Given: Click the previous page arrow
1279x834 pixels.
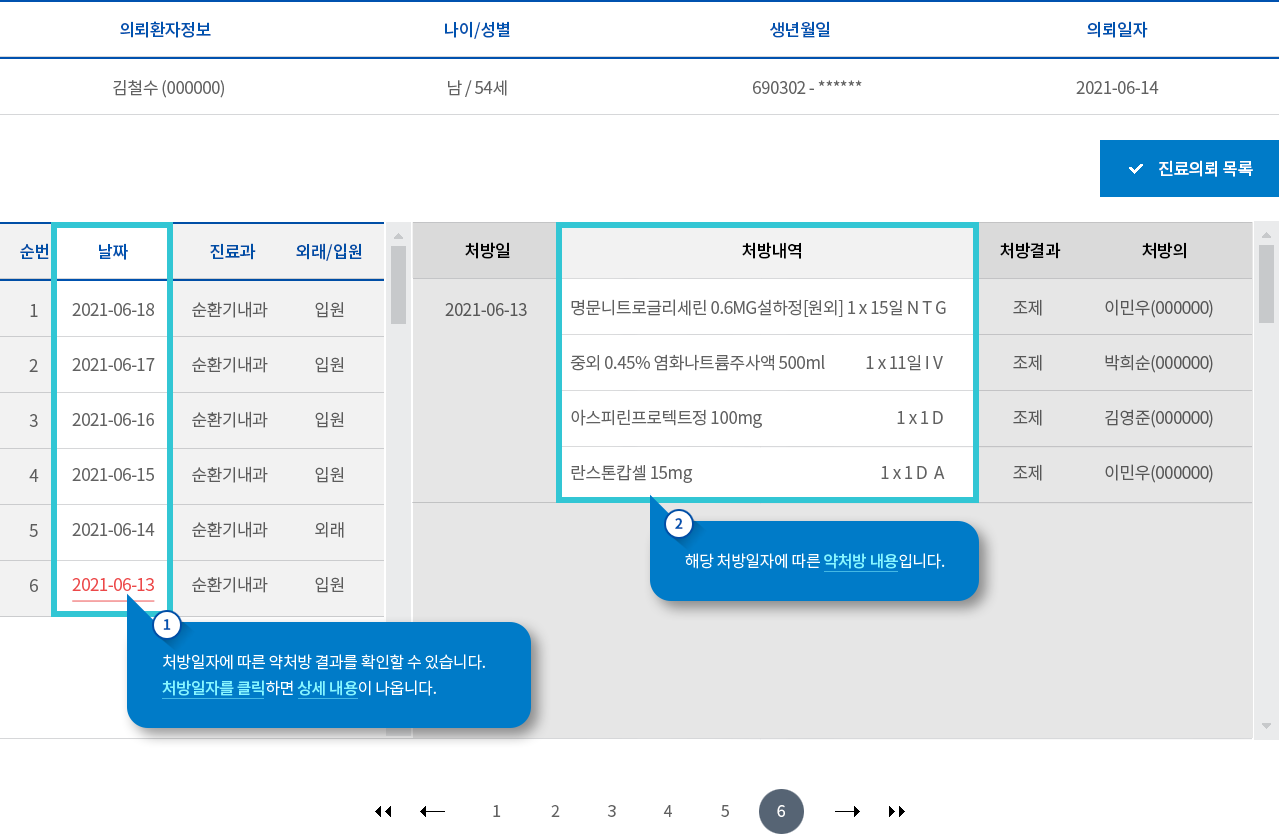Looking at the screenshot, I should click(x=432, y=811).
